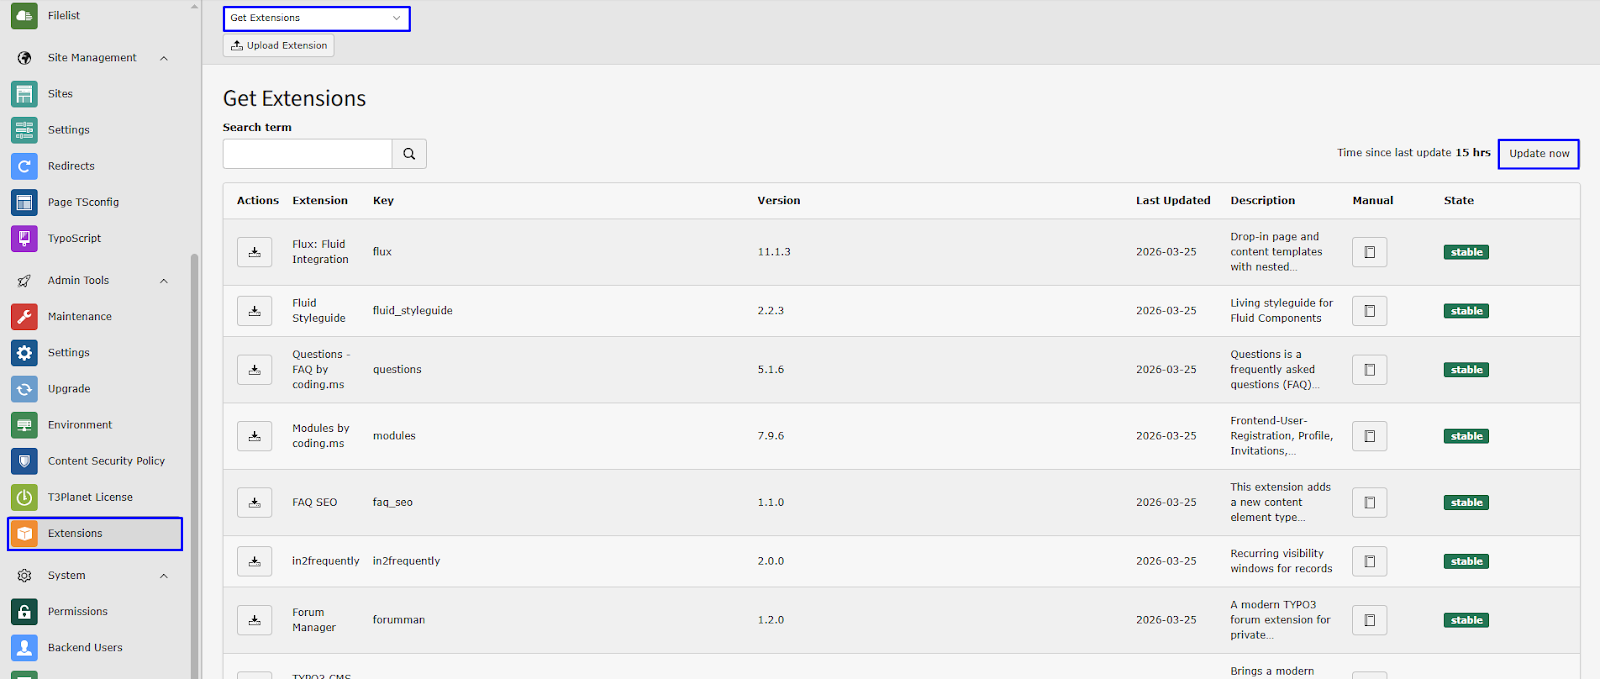Collapse the Admin Tools section
The image size is (1600, 679).
164,281
